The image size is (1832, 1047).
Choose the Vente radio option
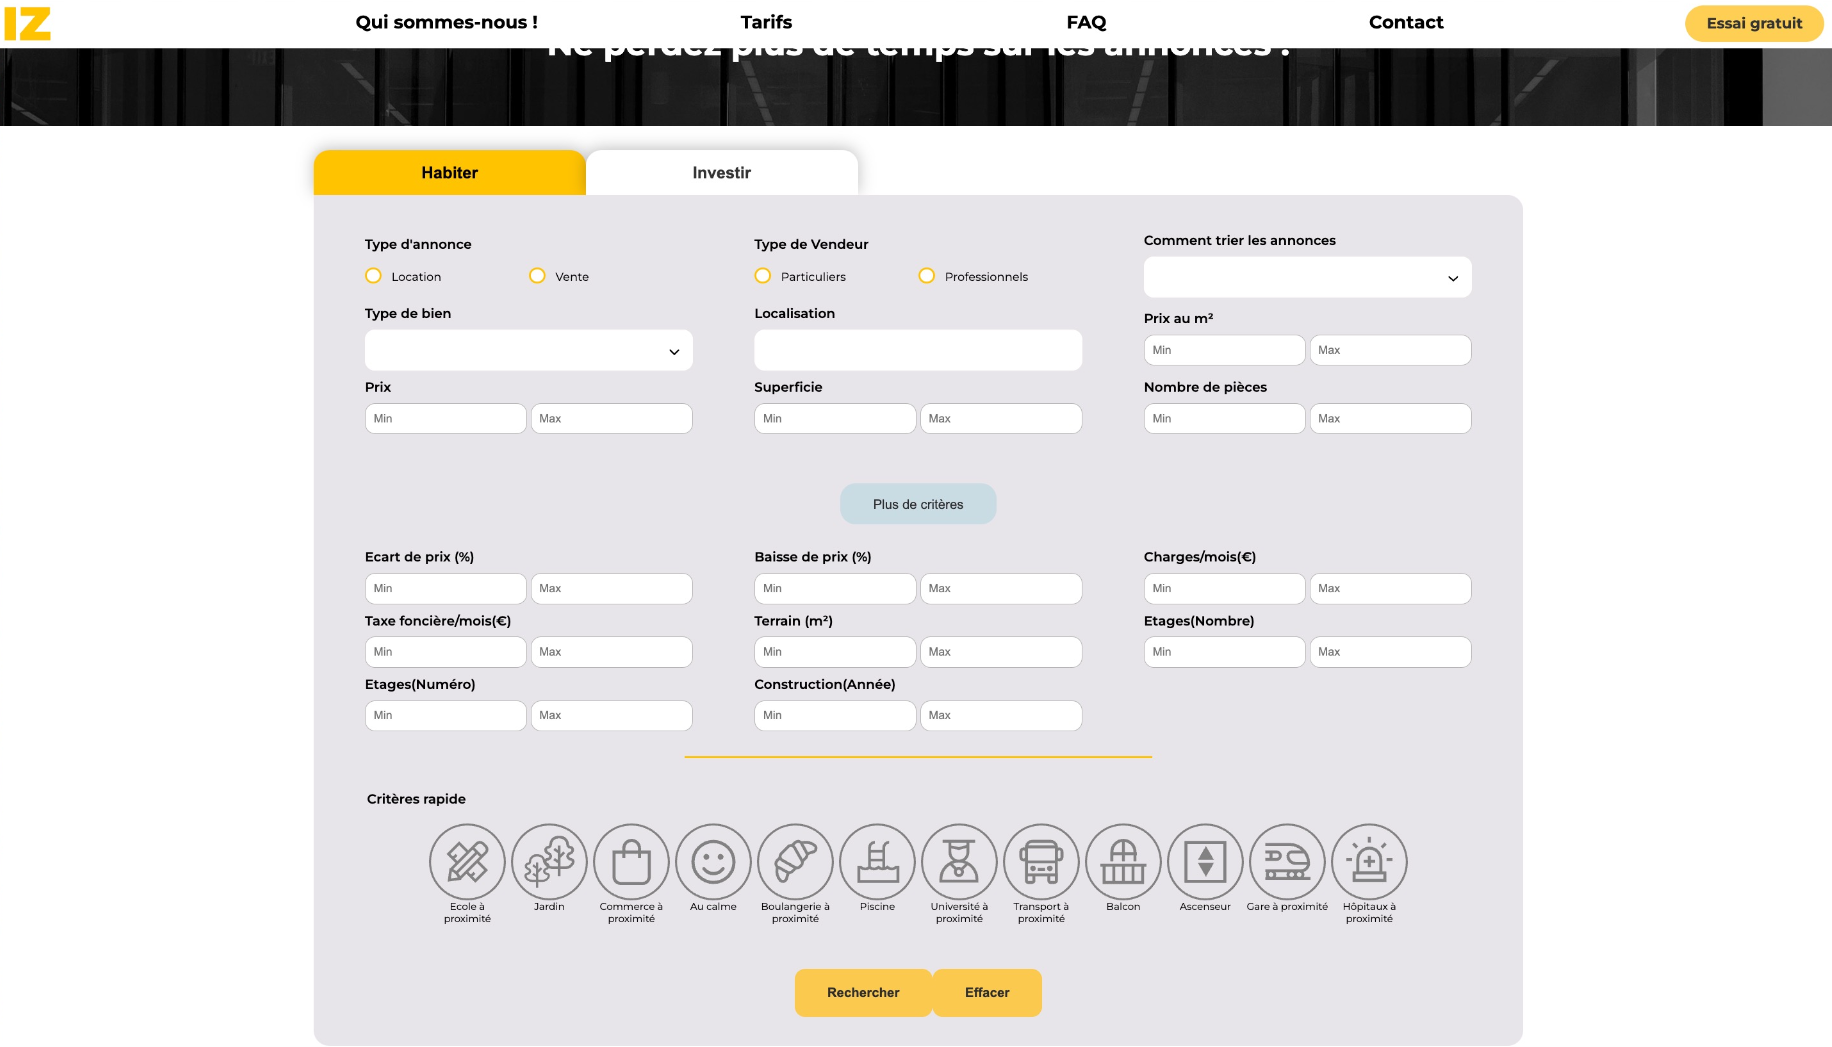(x=538, y=276)
